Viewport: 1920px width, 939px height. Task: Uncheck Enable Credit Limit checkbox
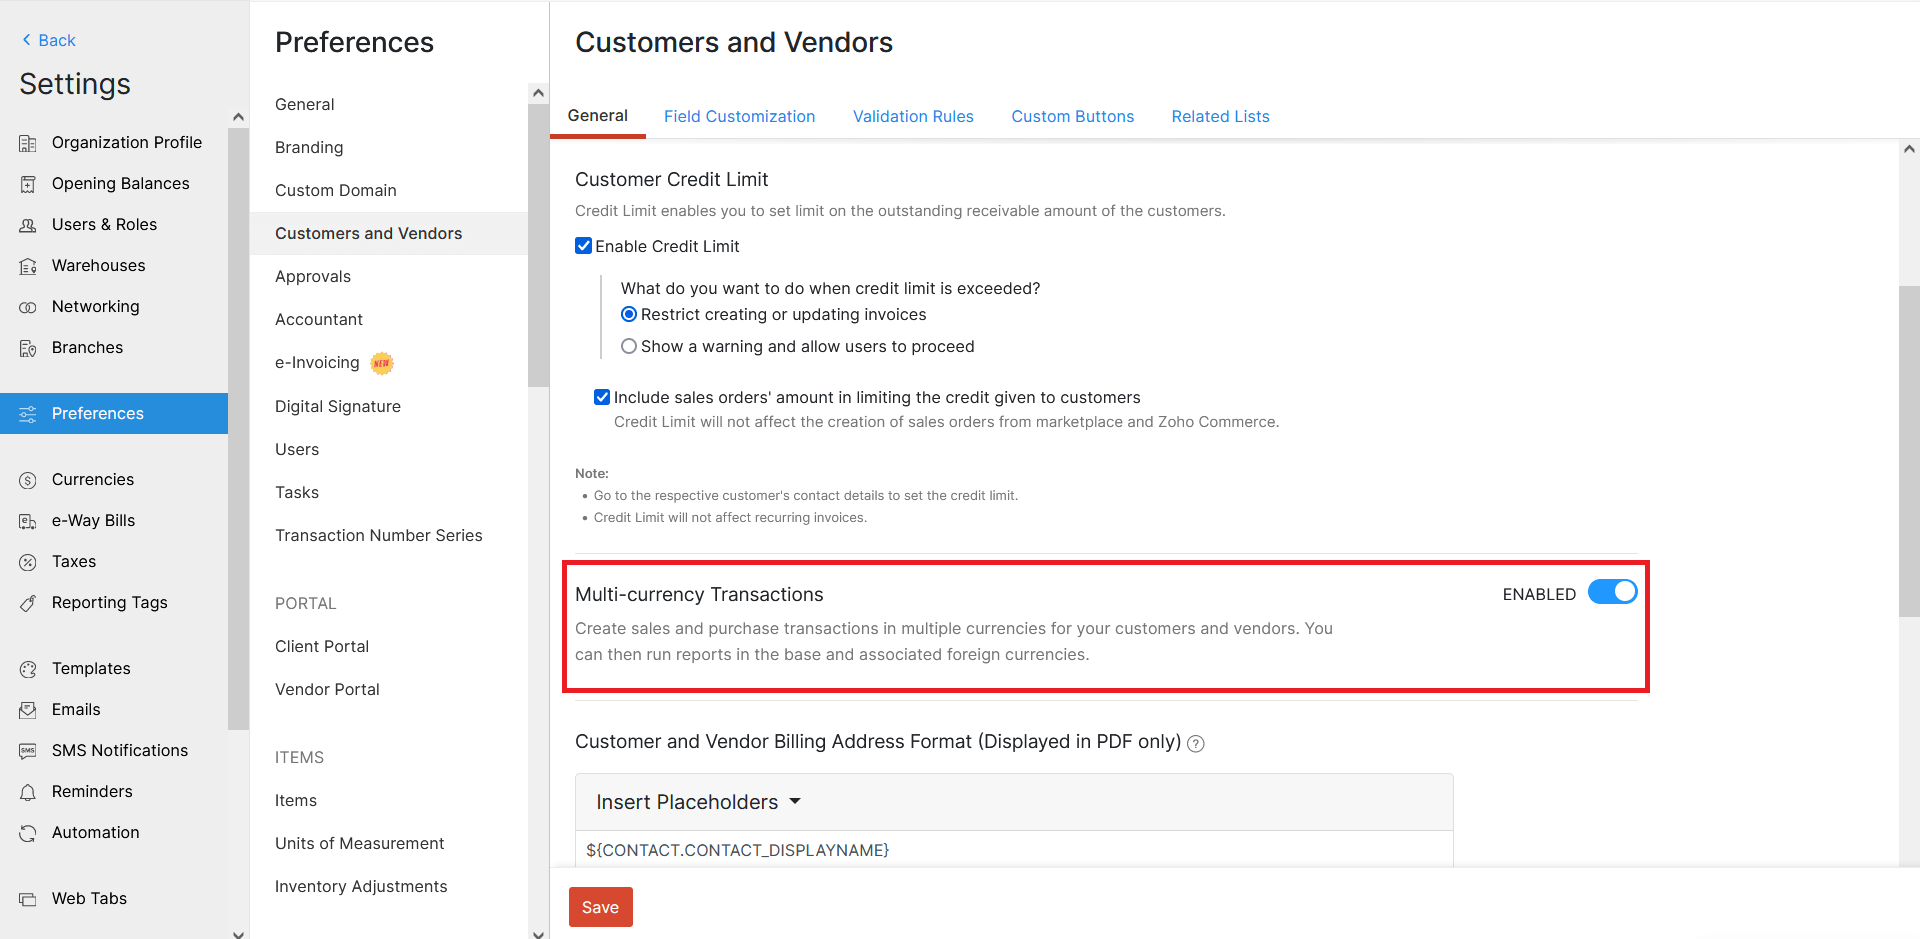click(x=584, y=246)
